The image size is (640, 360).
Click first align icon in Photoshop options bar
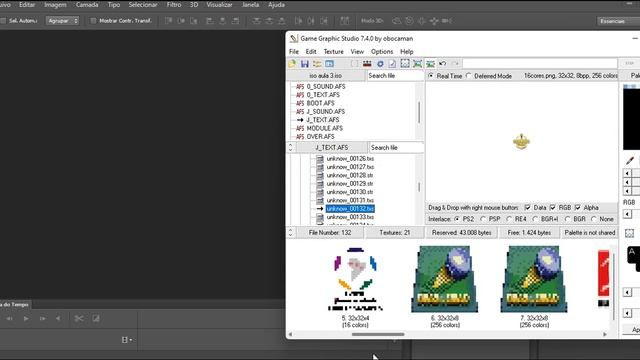click(168, 21)
